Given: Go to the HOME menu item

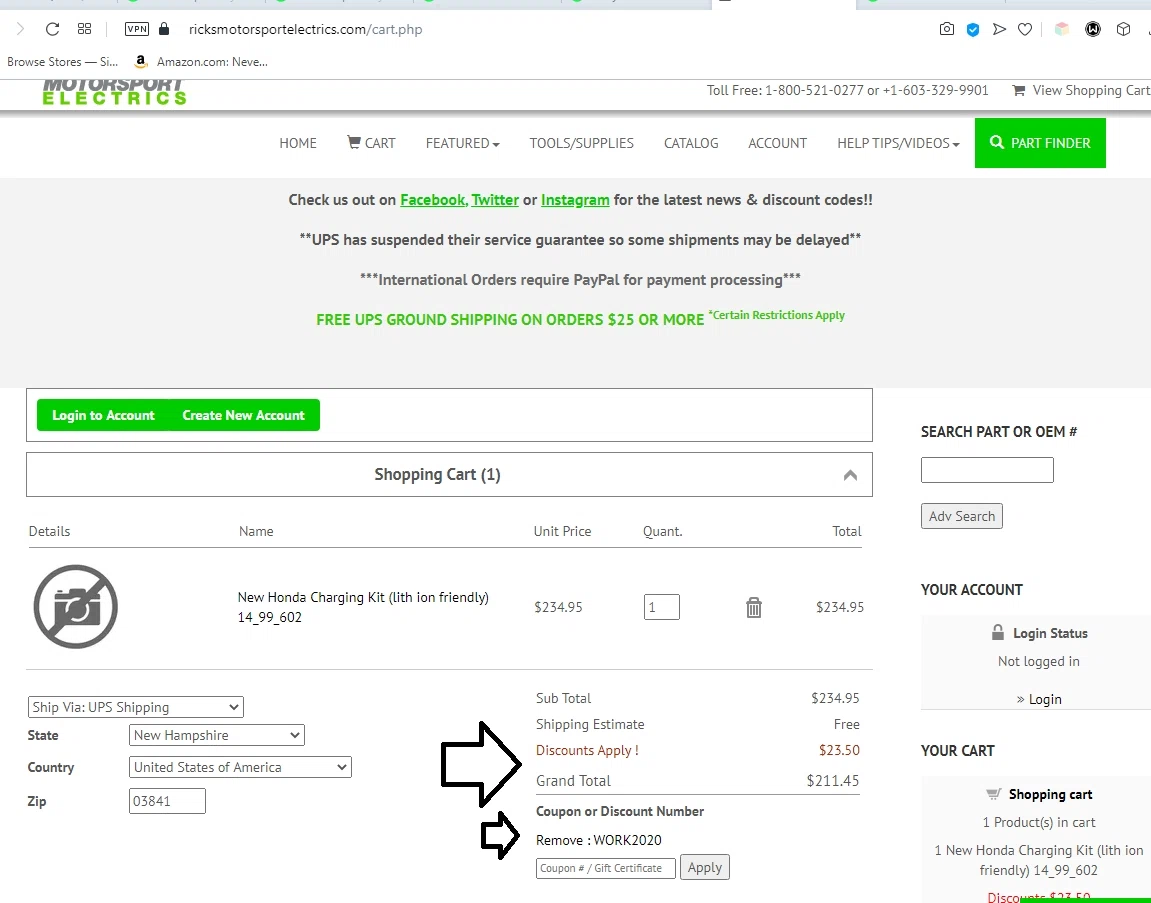Looking at the screenshot, I should pos(298,143).
